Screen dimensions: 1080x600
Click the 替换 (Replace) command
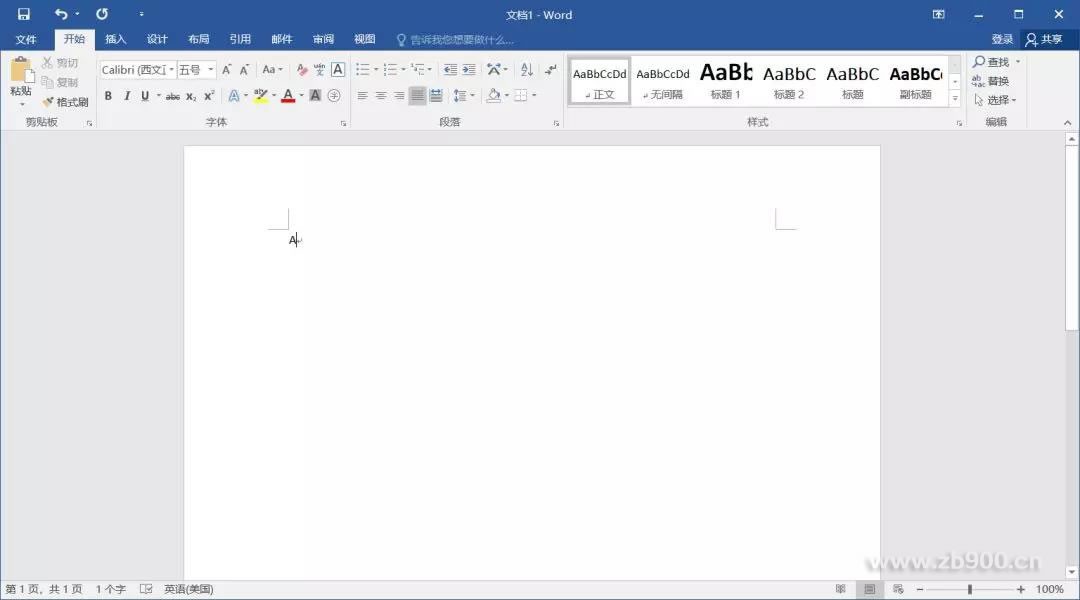[x=996, y=80]
